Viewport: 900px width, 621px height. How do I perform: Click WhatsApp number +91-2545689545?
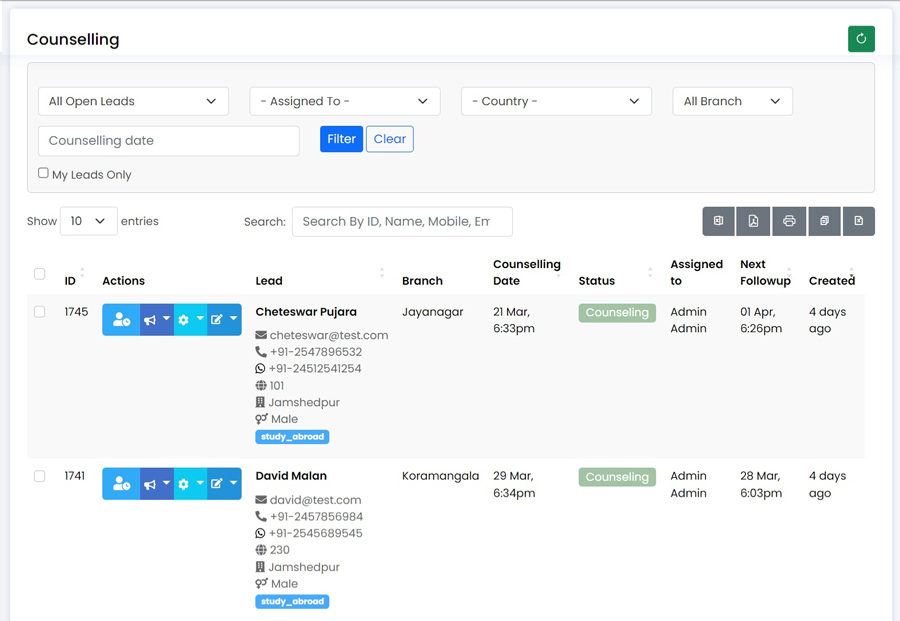pyautogui.click(x=316, y=533)
